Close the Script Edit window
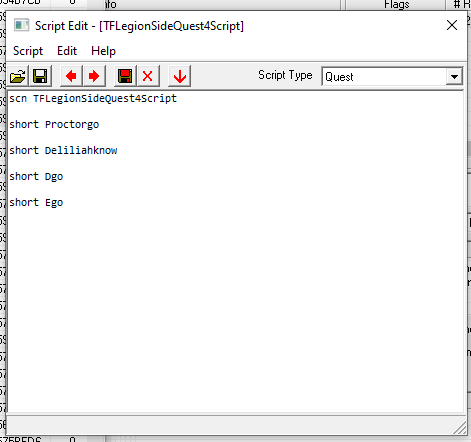This screenshot has height=442, width=471. click(452, 25)
